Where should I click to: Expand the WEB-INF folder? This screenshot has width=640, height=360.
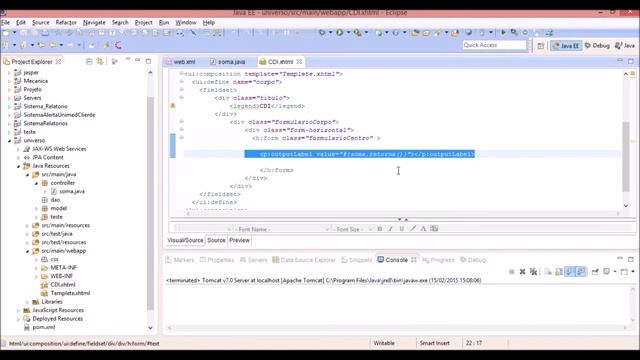tap(36, 277)
